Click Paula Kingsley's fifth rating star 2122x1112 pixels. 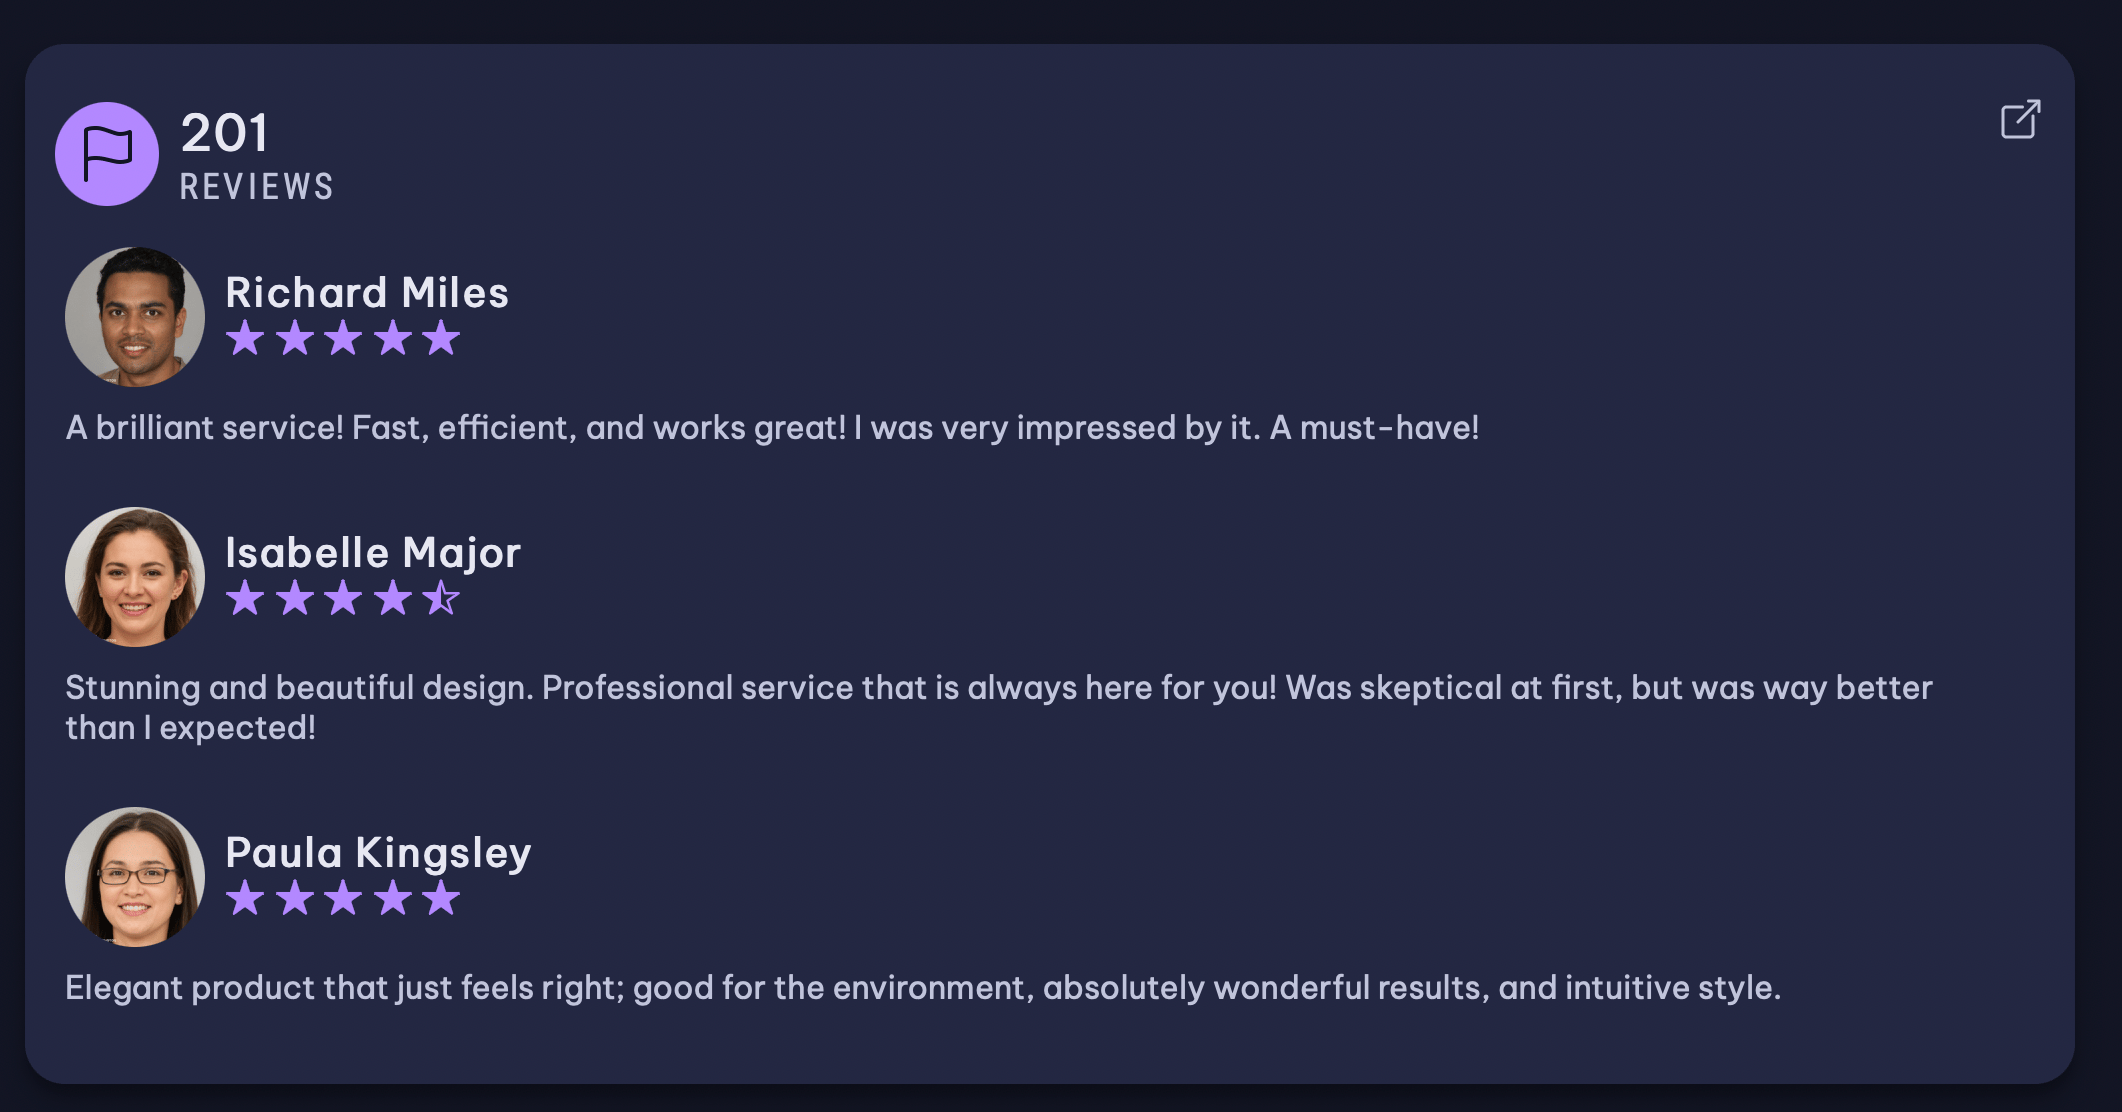441,898
